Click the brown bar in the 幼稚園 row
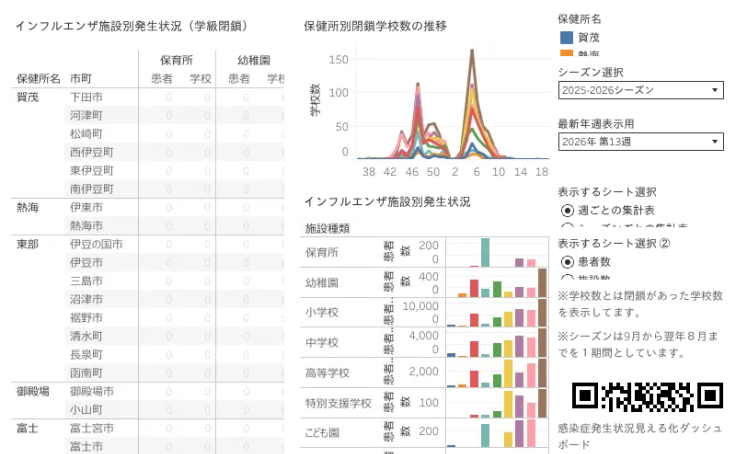The image size is (736, 454). pyautogui.click(x=542, y=283)
